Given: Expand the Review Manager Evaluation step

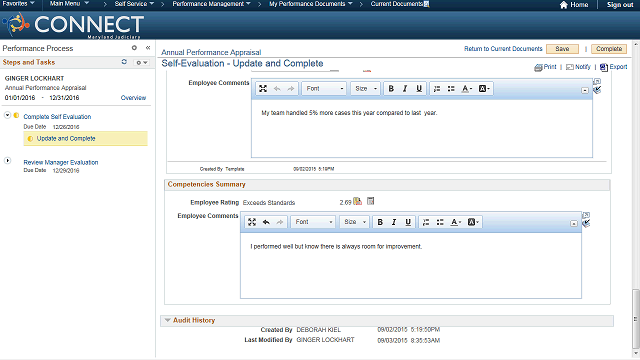Looking at the screenshot, I should pyautogui.click(x=7, y=160).
